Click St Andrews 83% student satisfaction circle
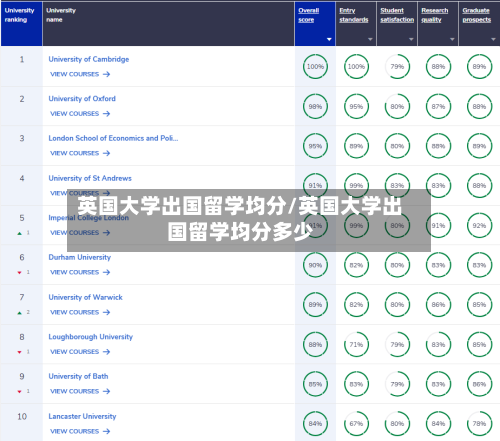The image size is (500, 441). tap(397, 186)
